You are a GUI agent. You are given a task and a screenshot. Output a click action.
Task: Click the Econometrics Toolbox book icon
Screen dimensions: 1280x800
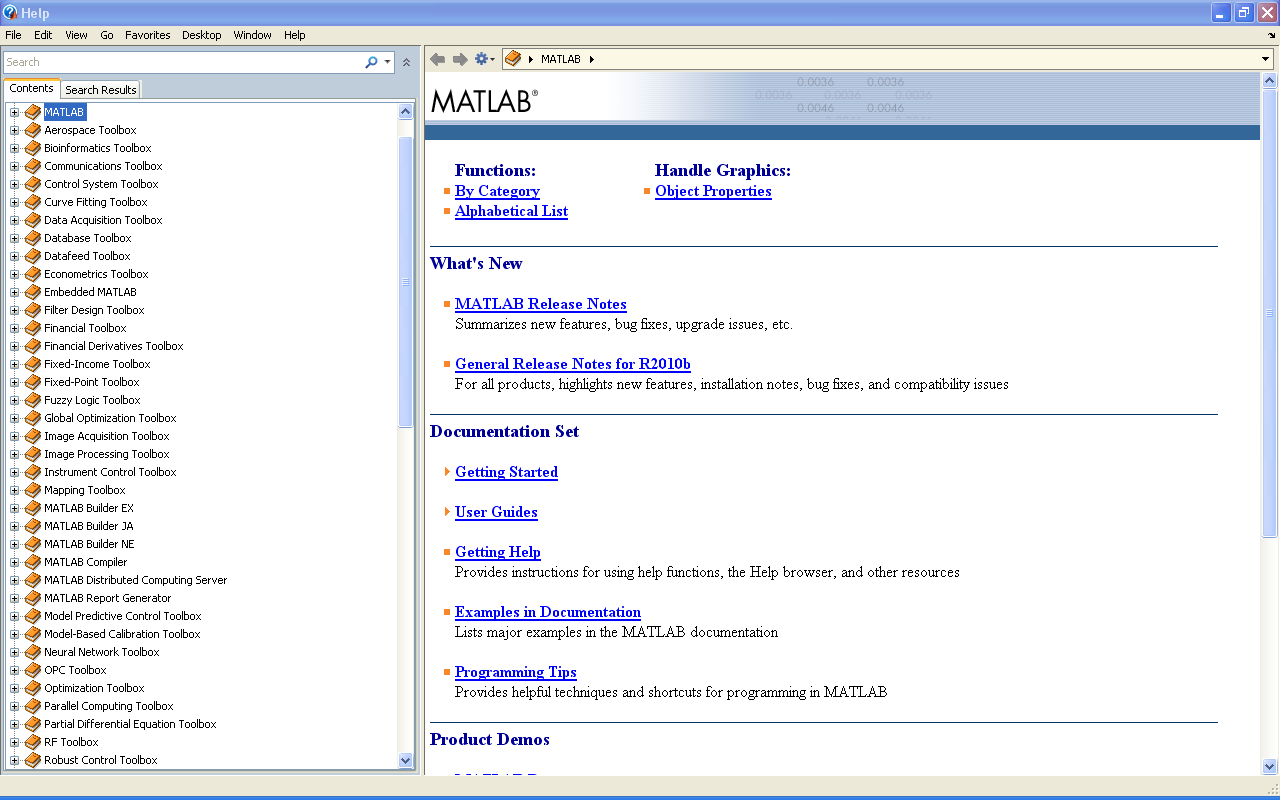point(33,274)
